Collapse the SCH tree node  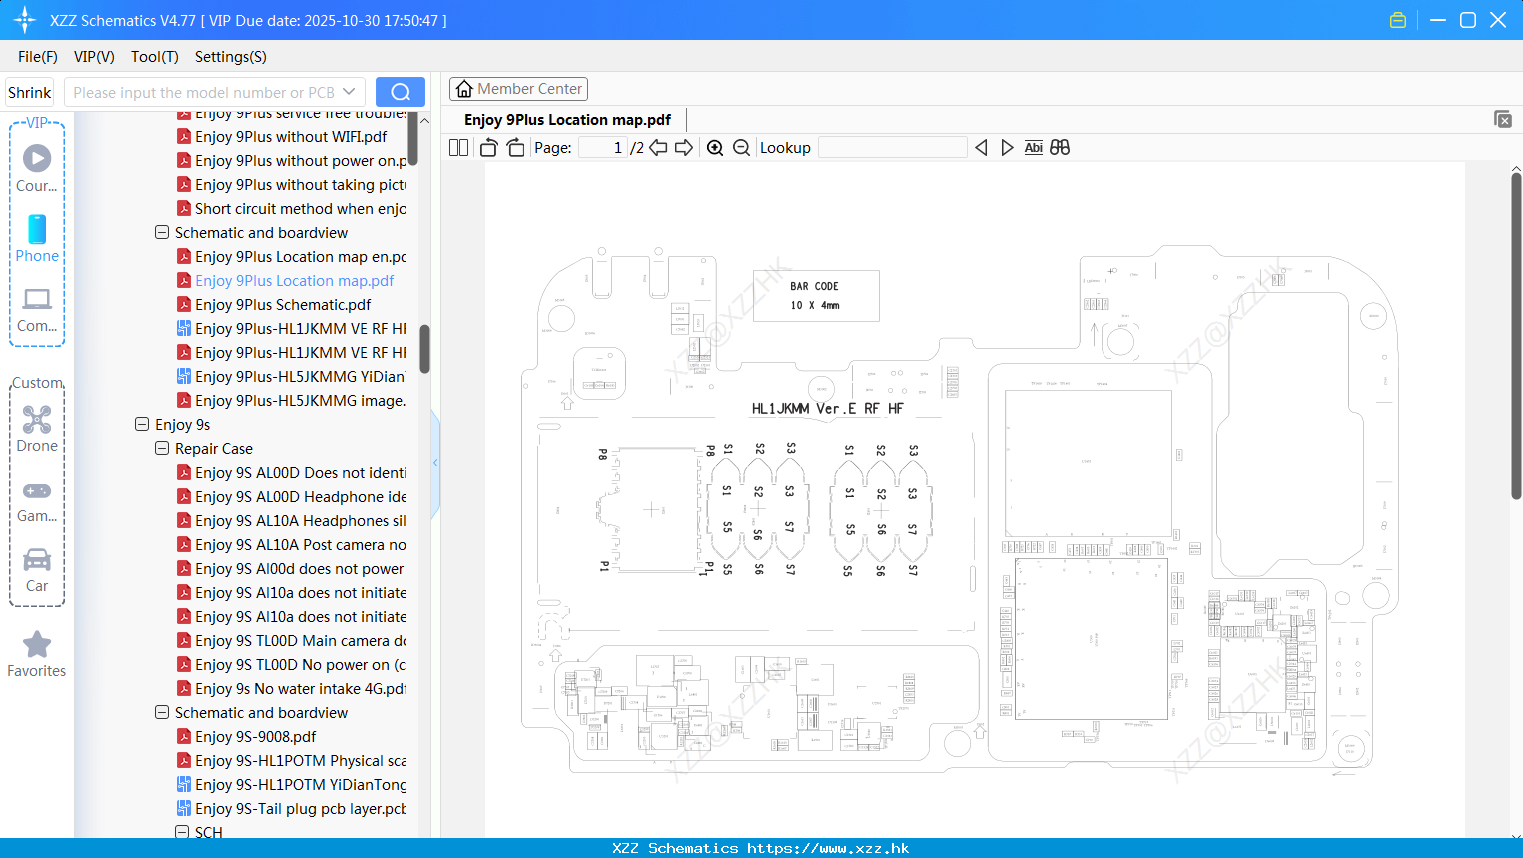(182, 832)
